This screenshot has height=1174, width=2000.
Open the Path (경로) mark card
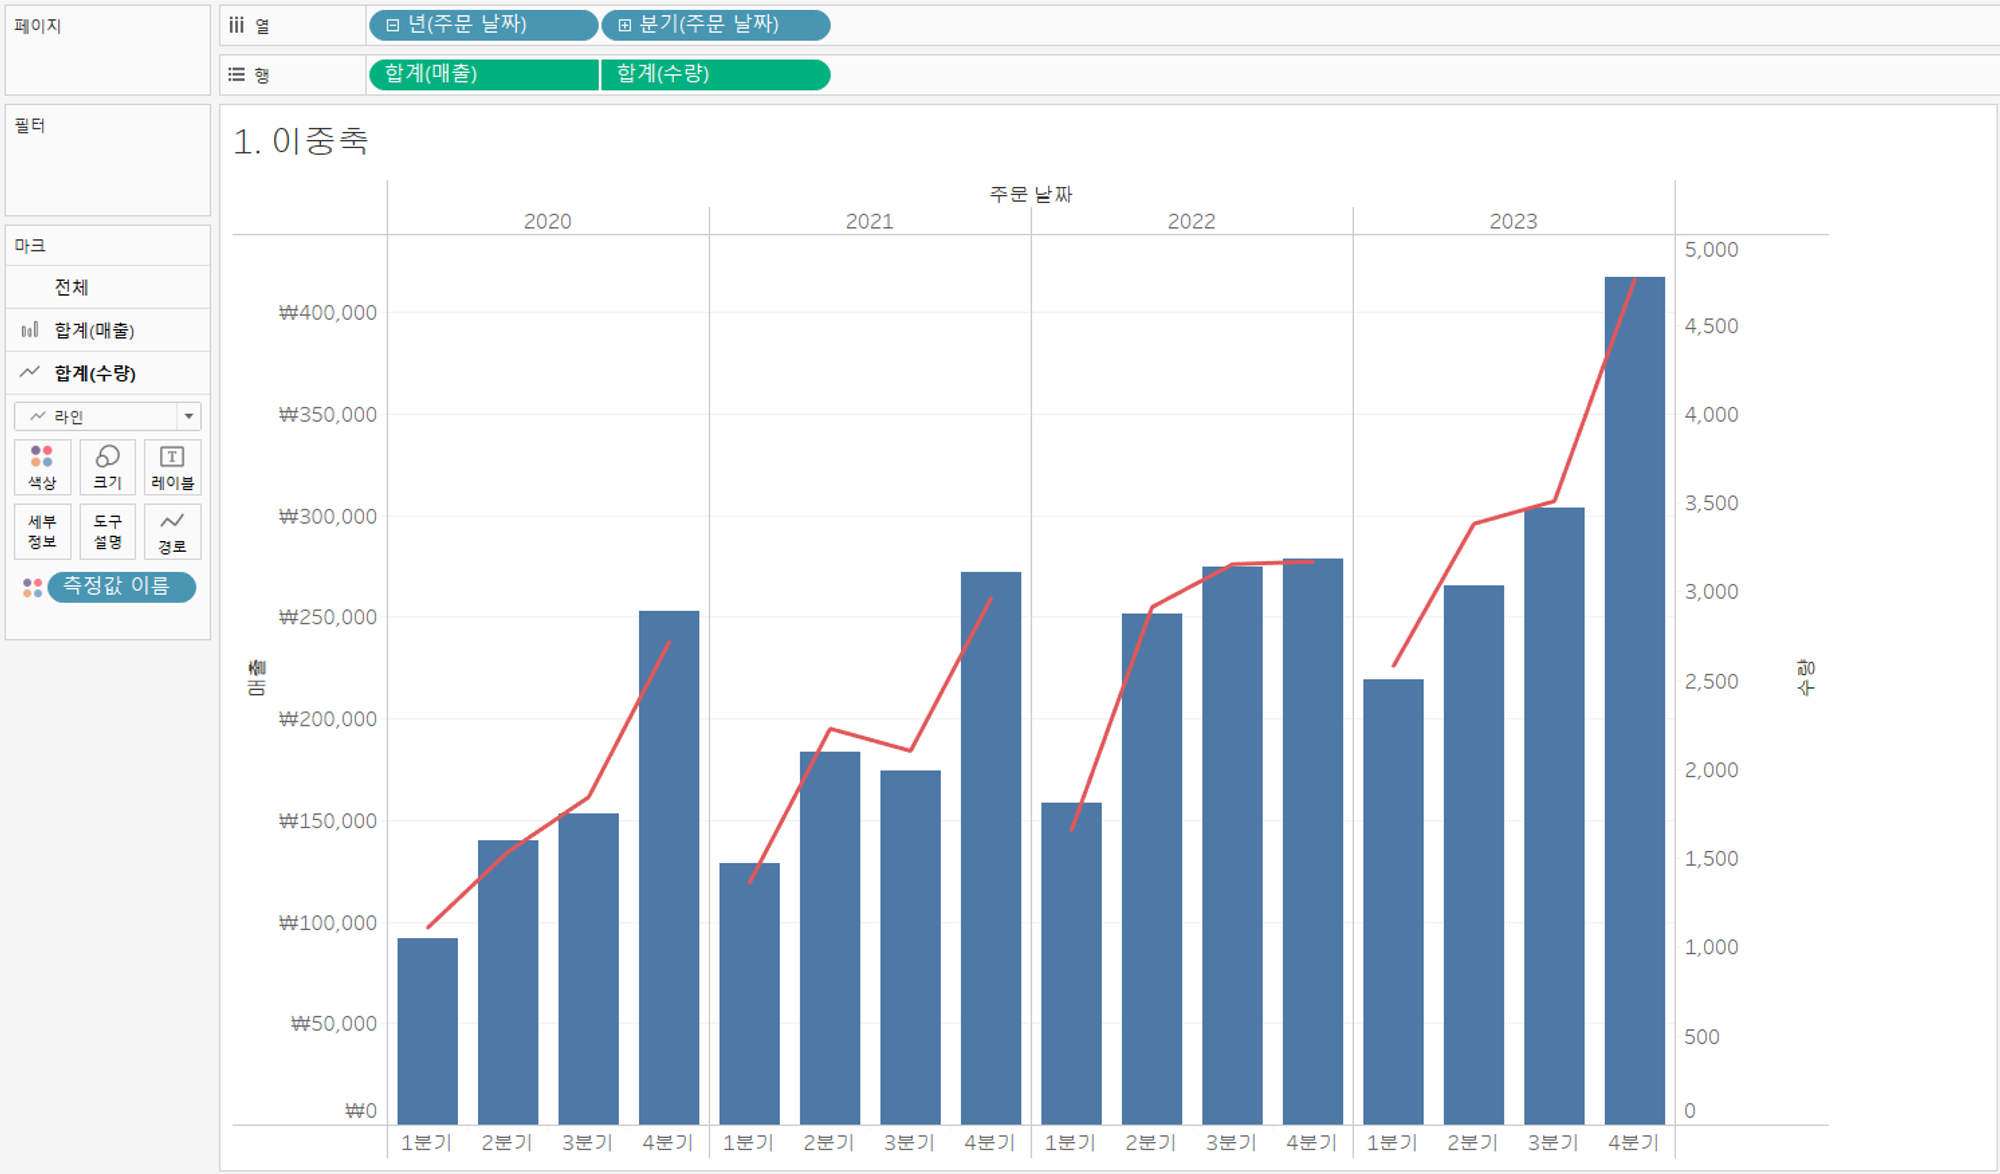[172, 531]
